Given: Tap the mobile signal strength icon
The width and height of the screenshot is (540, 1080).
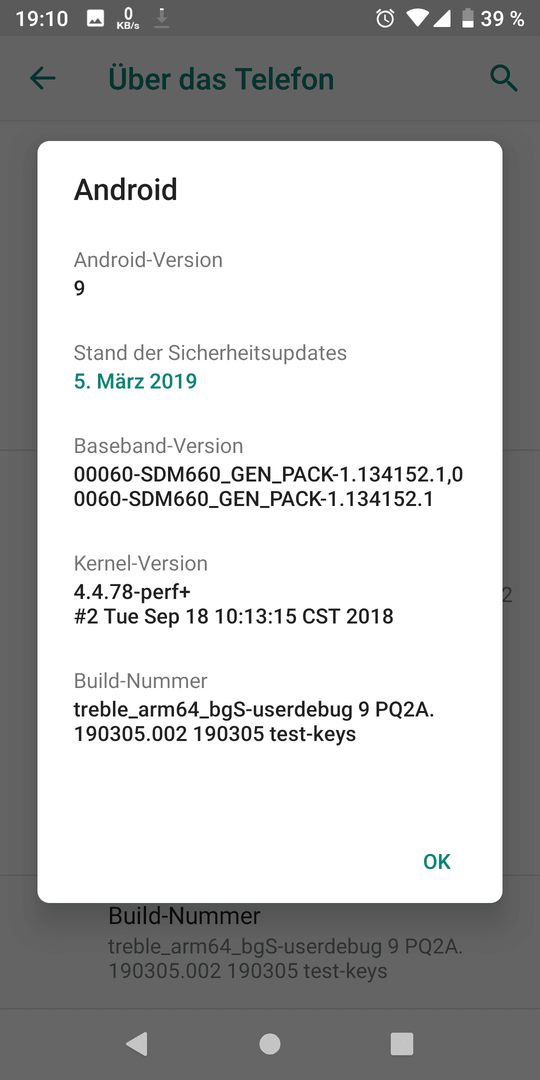Looking at the screenshot, I should 441,18.
